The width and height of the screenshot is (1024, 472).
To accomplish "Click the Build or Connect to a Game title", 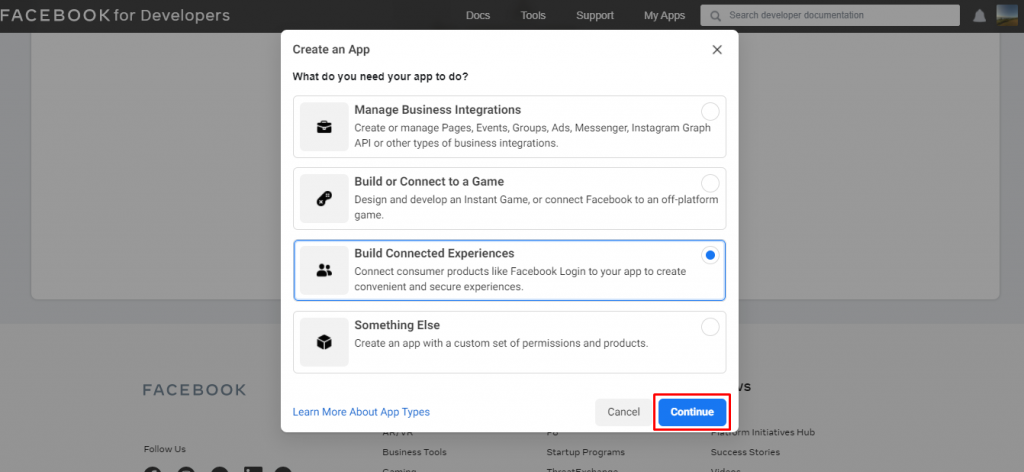I will click(429, 181).
